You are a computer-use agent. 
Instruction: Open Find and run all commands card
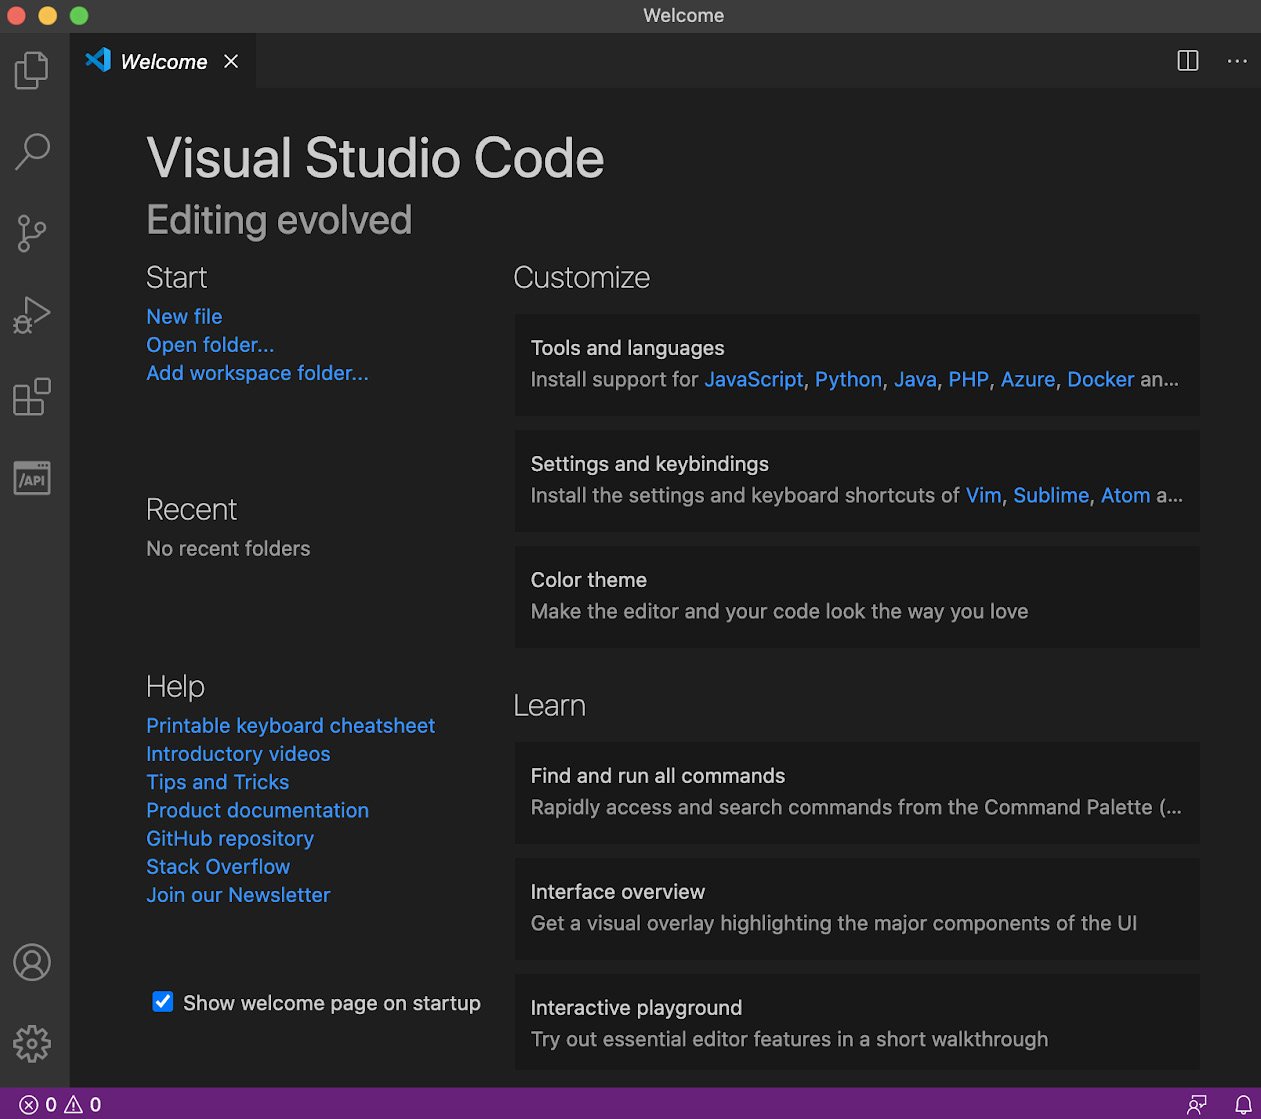point(857,792)
